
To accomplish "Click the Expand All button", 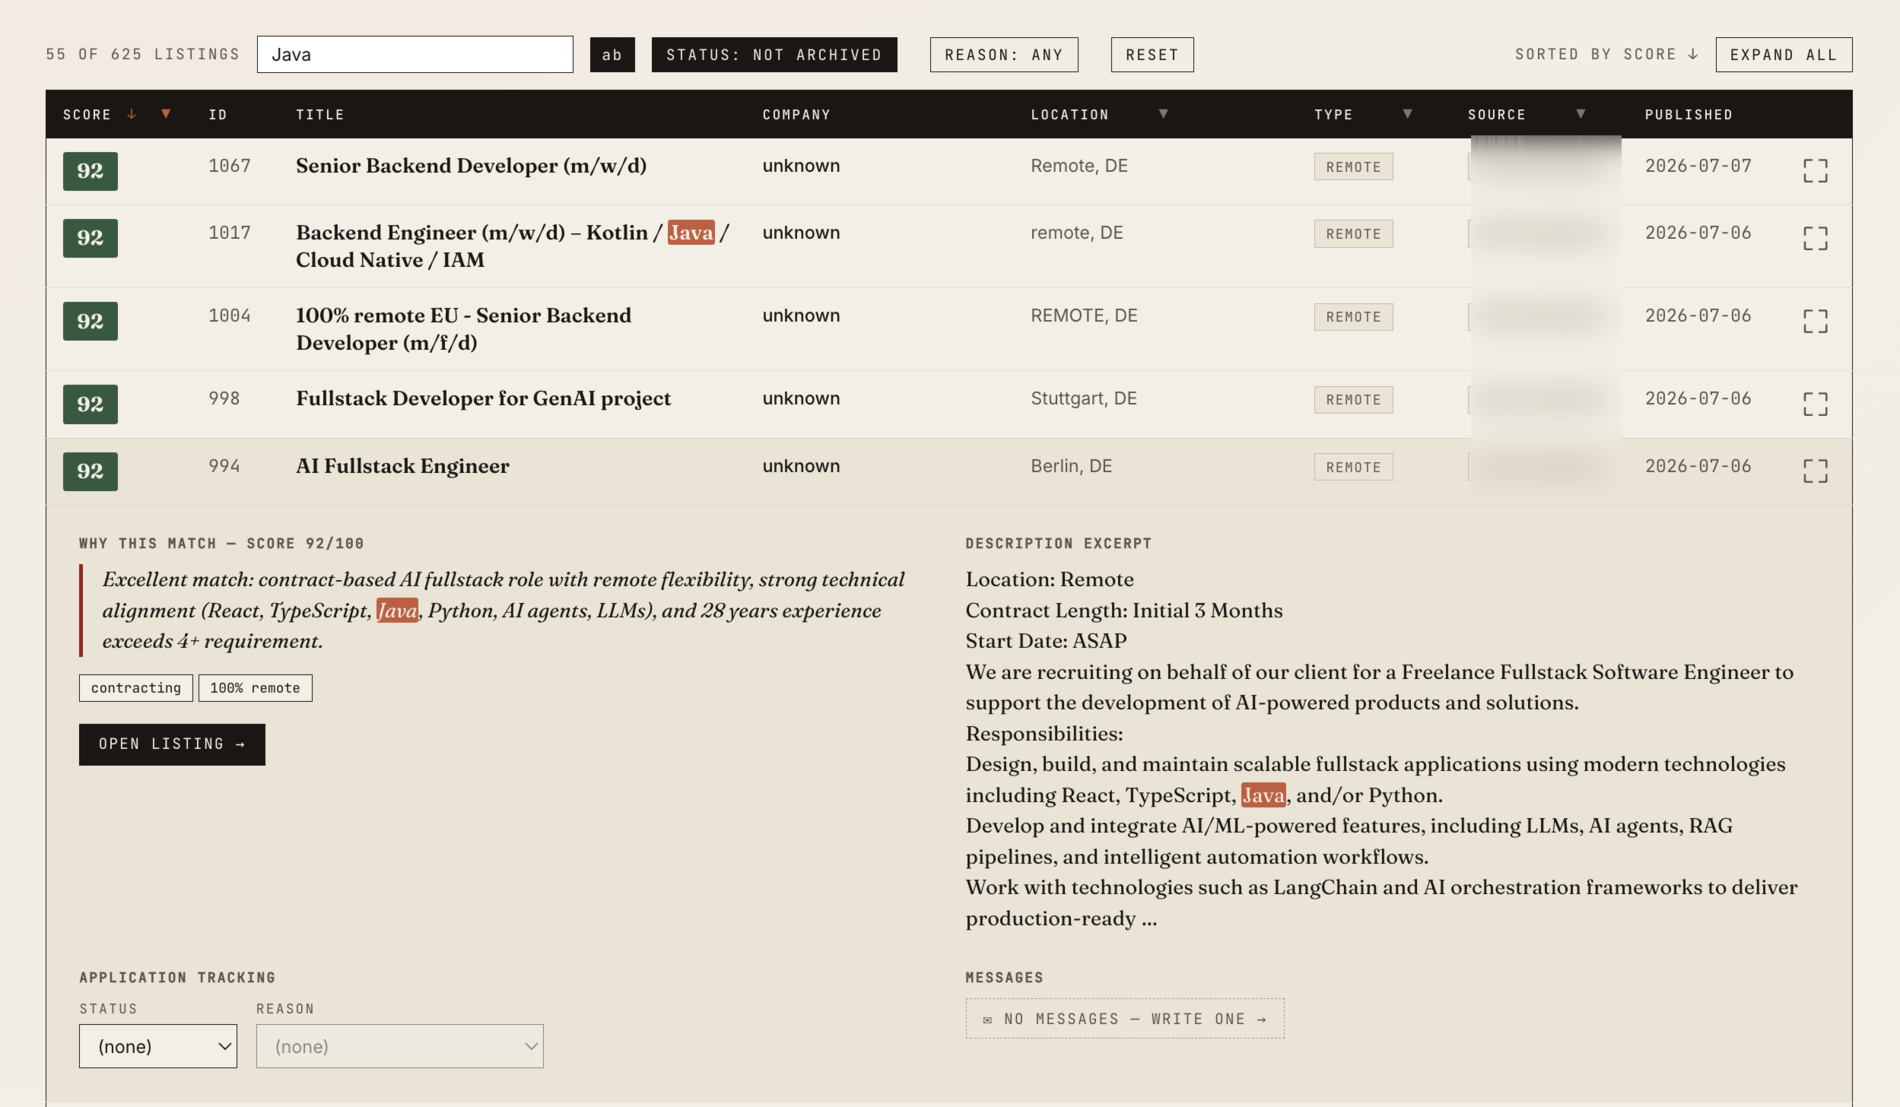I will coord(1783,54).
